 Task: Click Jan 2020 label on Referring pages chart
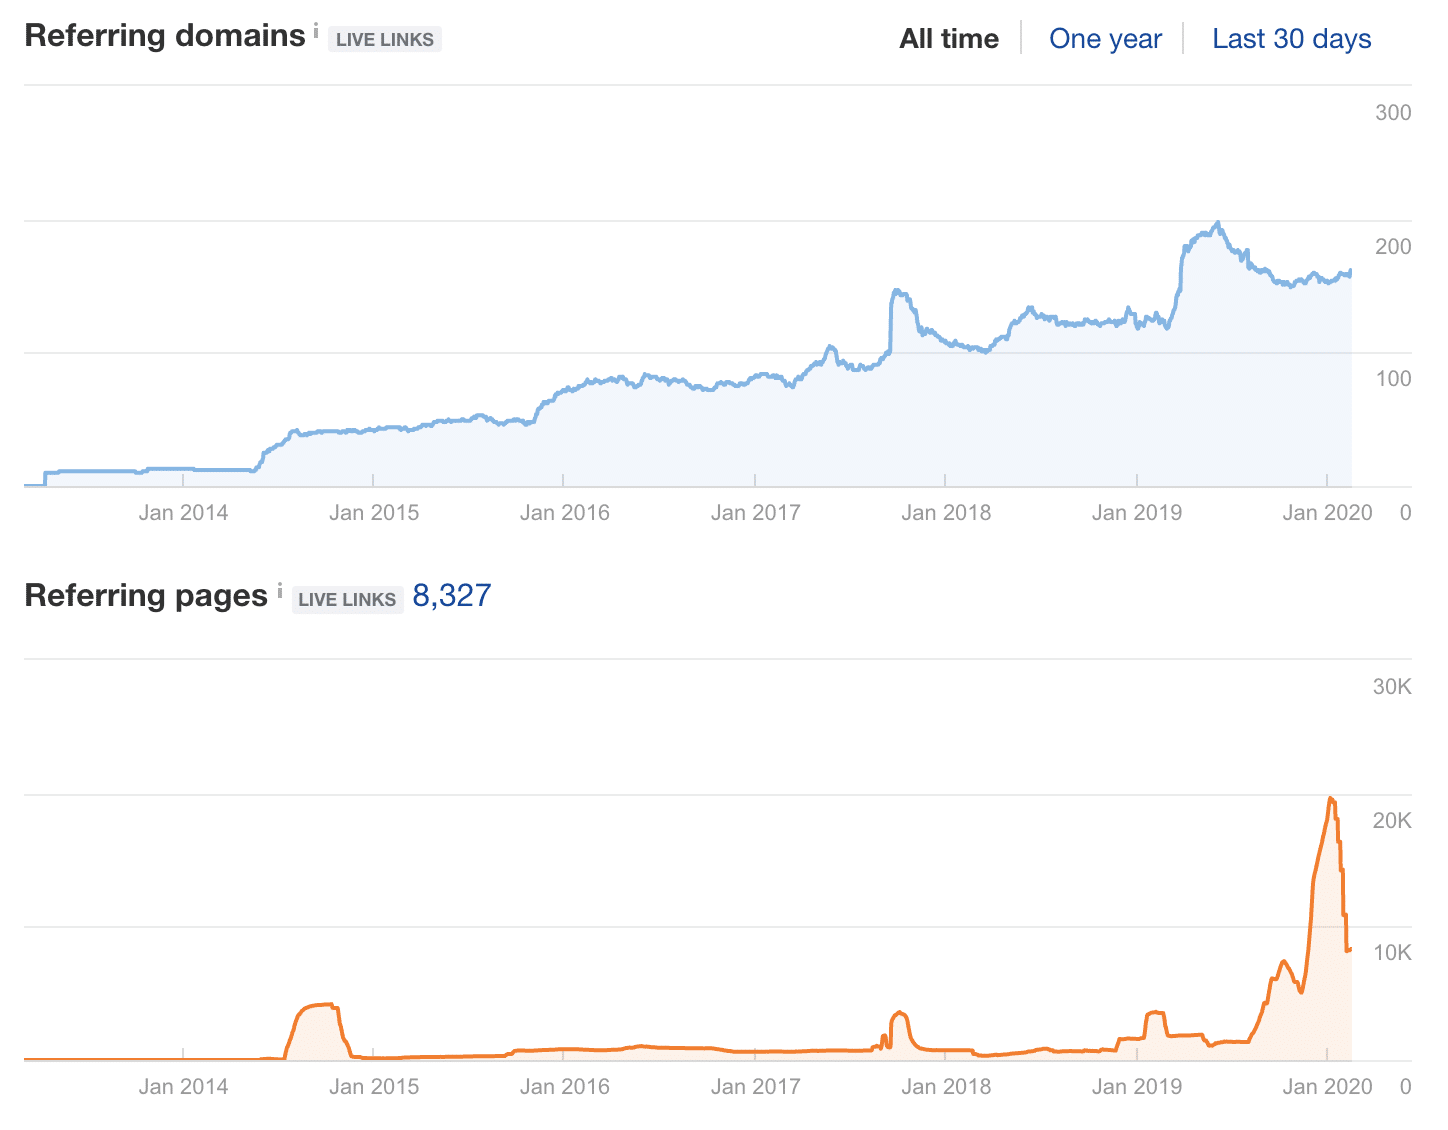[1327, 1087]
